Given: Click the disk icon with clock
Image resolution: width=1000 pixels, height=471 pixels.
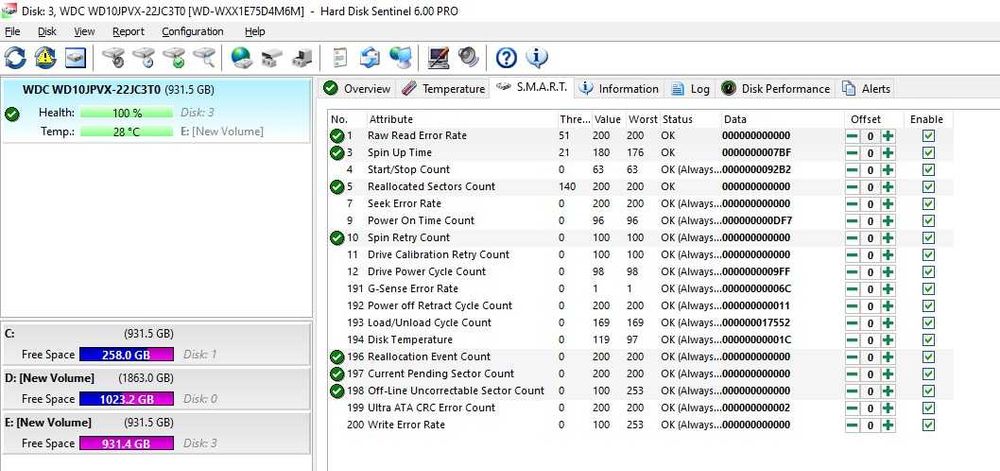Looking at the screenshot, I should coord(144,58).
